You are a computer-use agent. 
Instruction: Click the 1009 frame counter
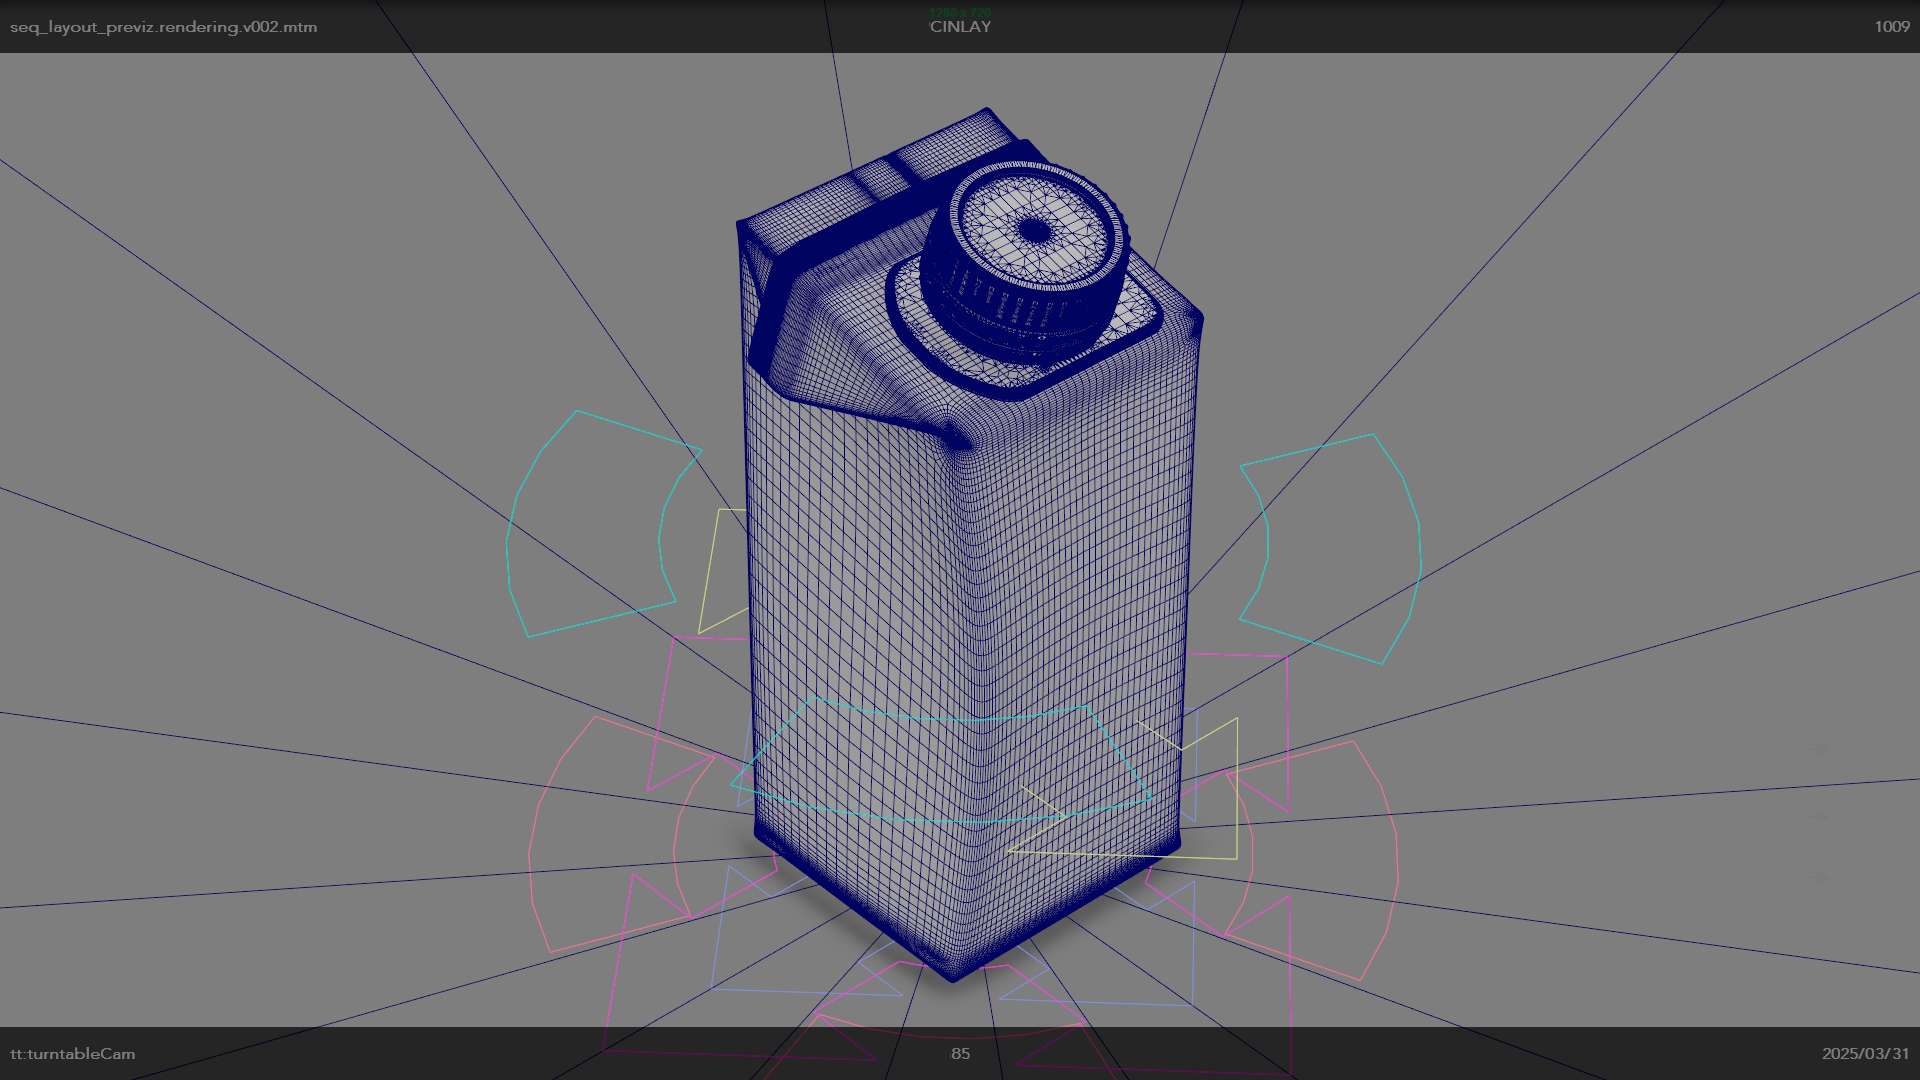point(1891,27)
